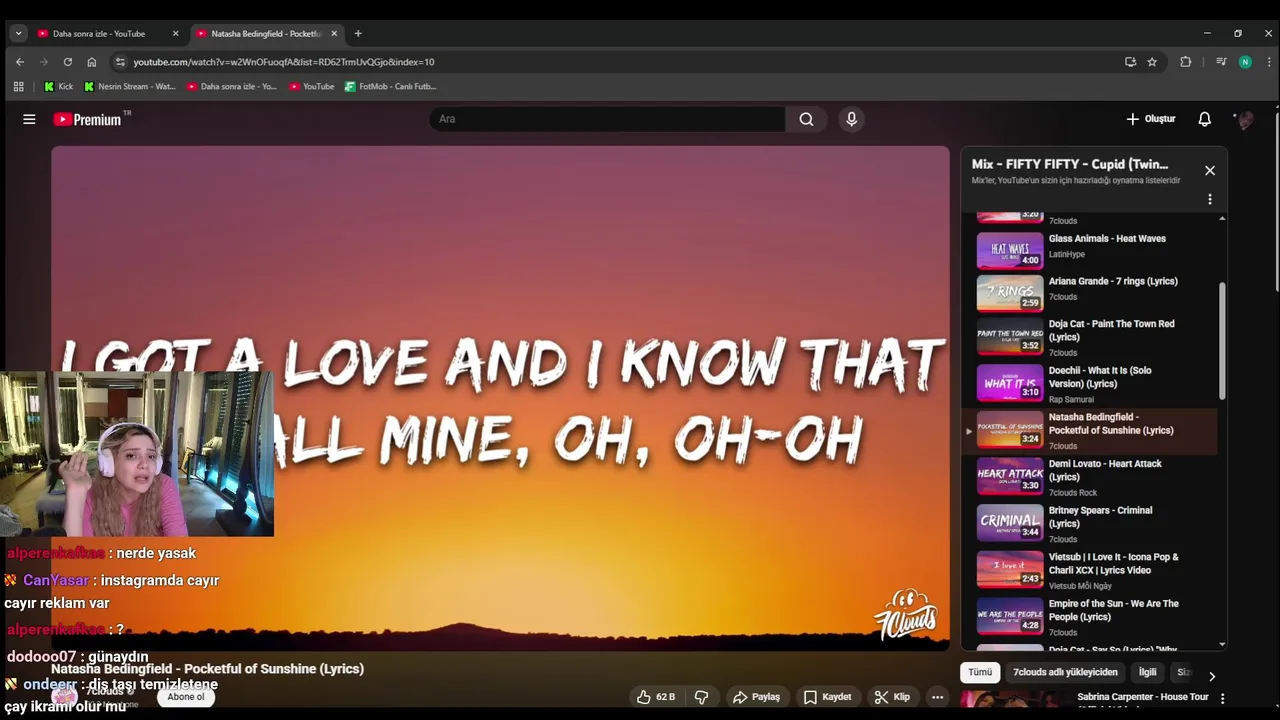Viewport: 1280px width, 720px height.
Task: Close the Natasha Bedingfield tab
Action: [334, 33]
